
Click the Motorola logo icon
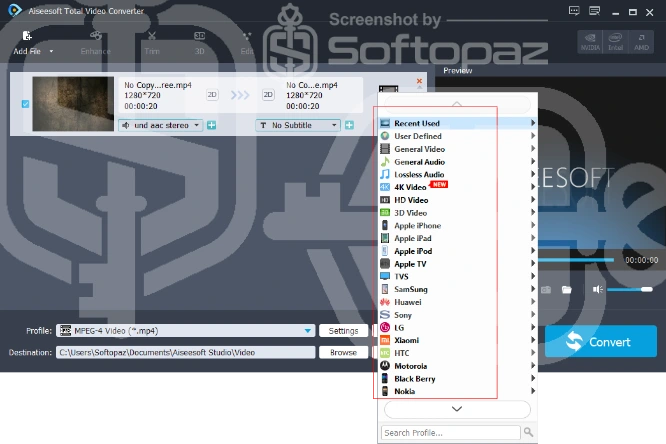385,366
